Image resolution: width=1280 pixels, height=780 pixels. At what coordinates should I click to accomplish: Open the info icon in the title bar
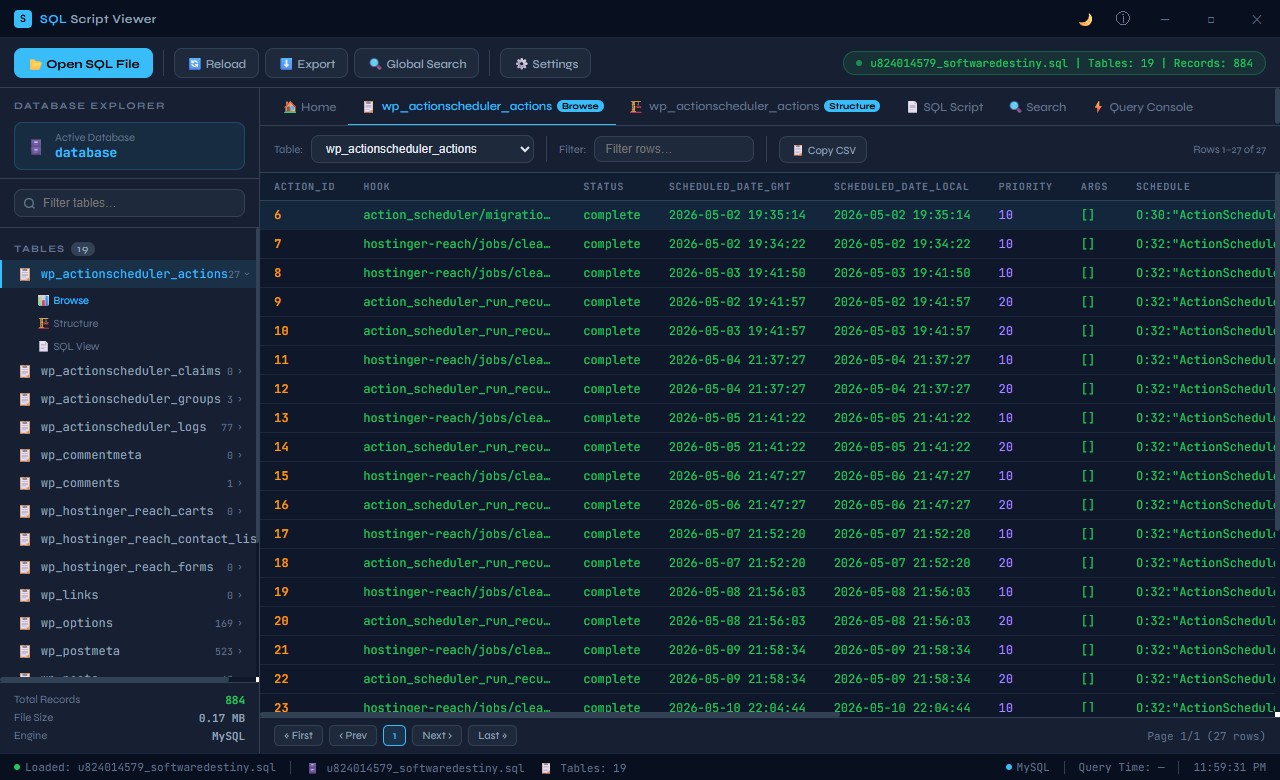[x=1123, y=19]
